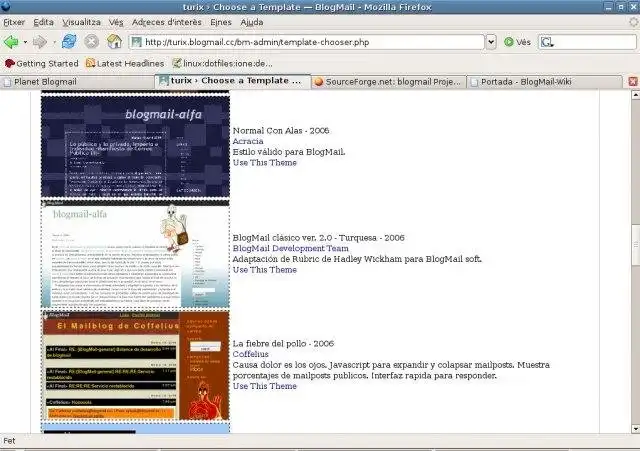Click the page icon in the URL bar
This screenshot has height=451, width=640.
(x=136, y=42)
